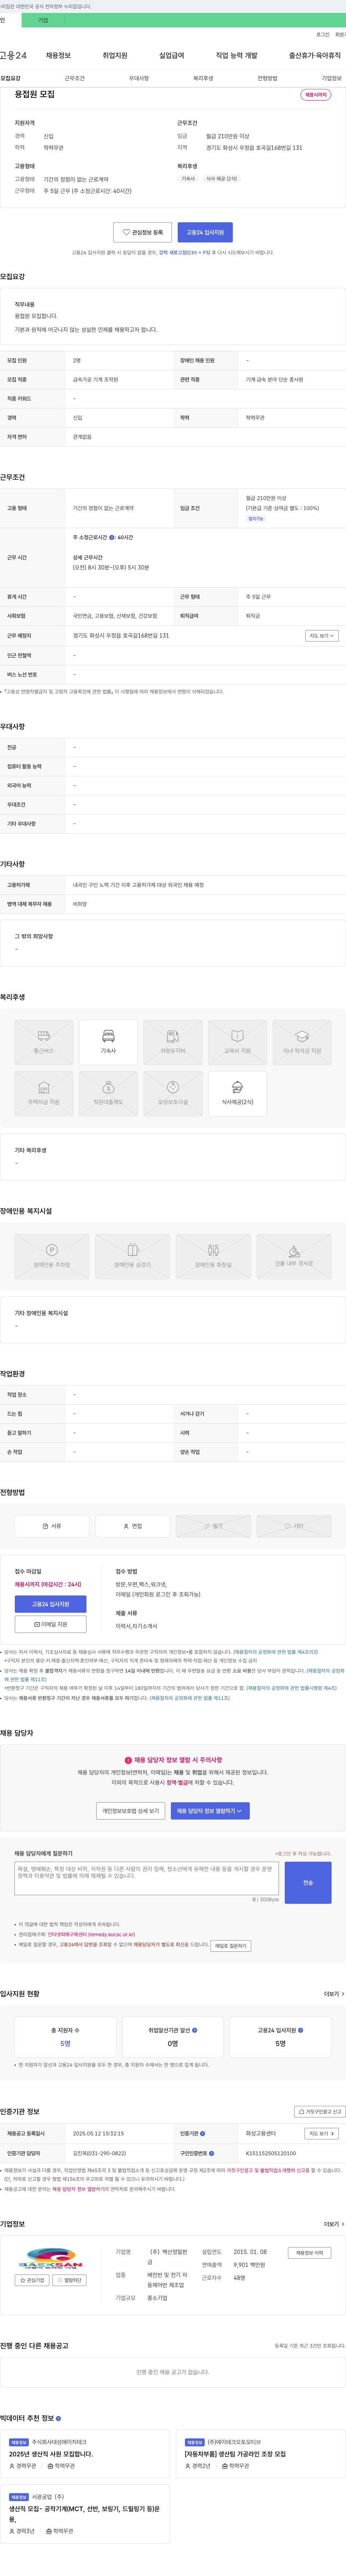Viewport: 346px width, 2576px height.
Task: Jump to 전형방법 section tab
Action: (267, 78)
